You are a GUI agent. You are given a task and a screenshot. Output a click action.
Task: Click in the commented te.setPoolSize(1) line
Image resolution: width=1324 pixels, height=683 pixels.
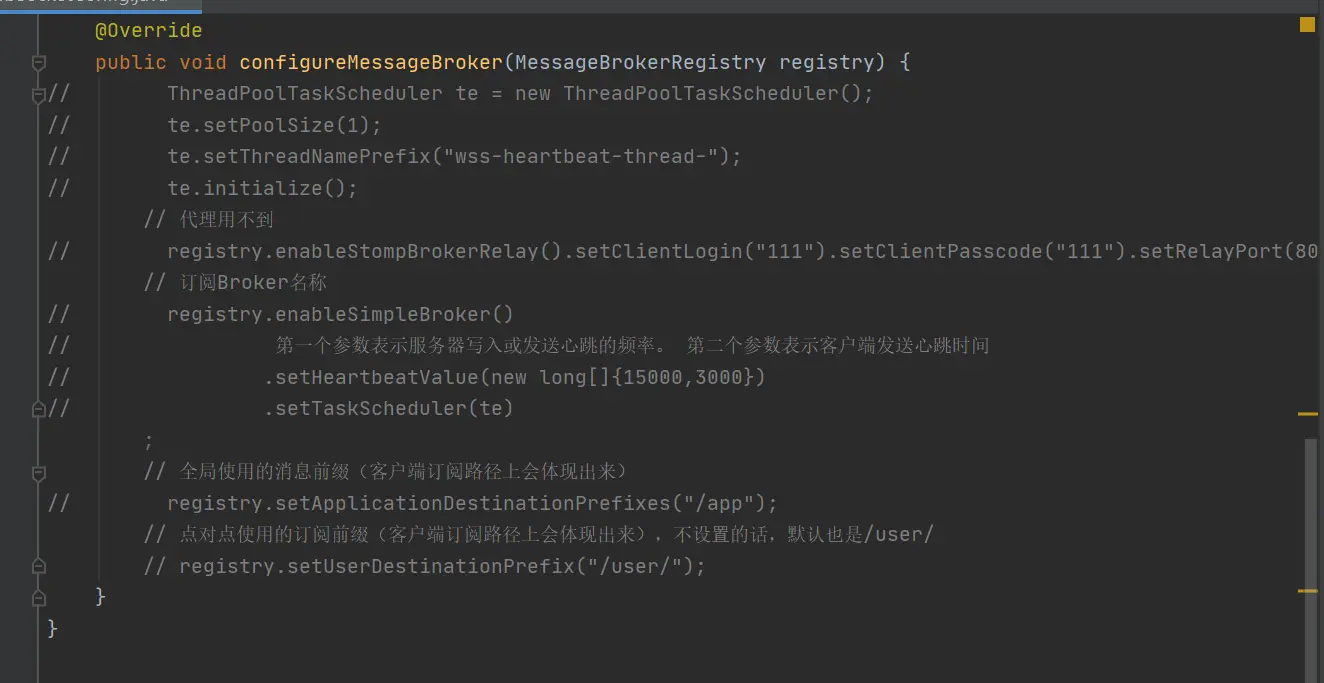[274, 125]
